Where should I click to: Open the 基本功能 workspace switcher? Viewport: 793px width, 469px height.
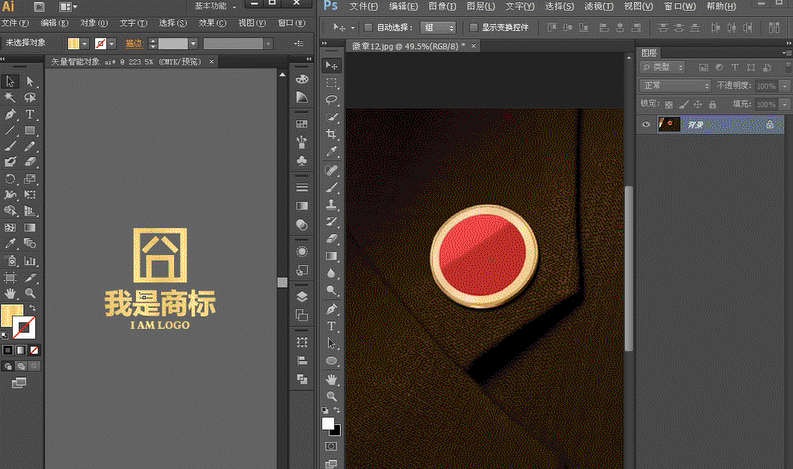213,6
